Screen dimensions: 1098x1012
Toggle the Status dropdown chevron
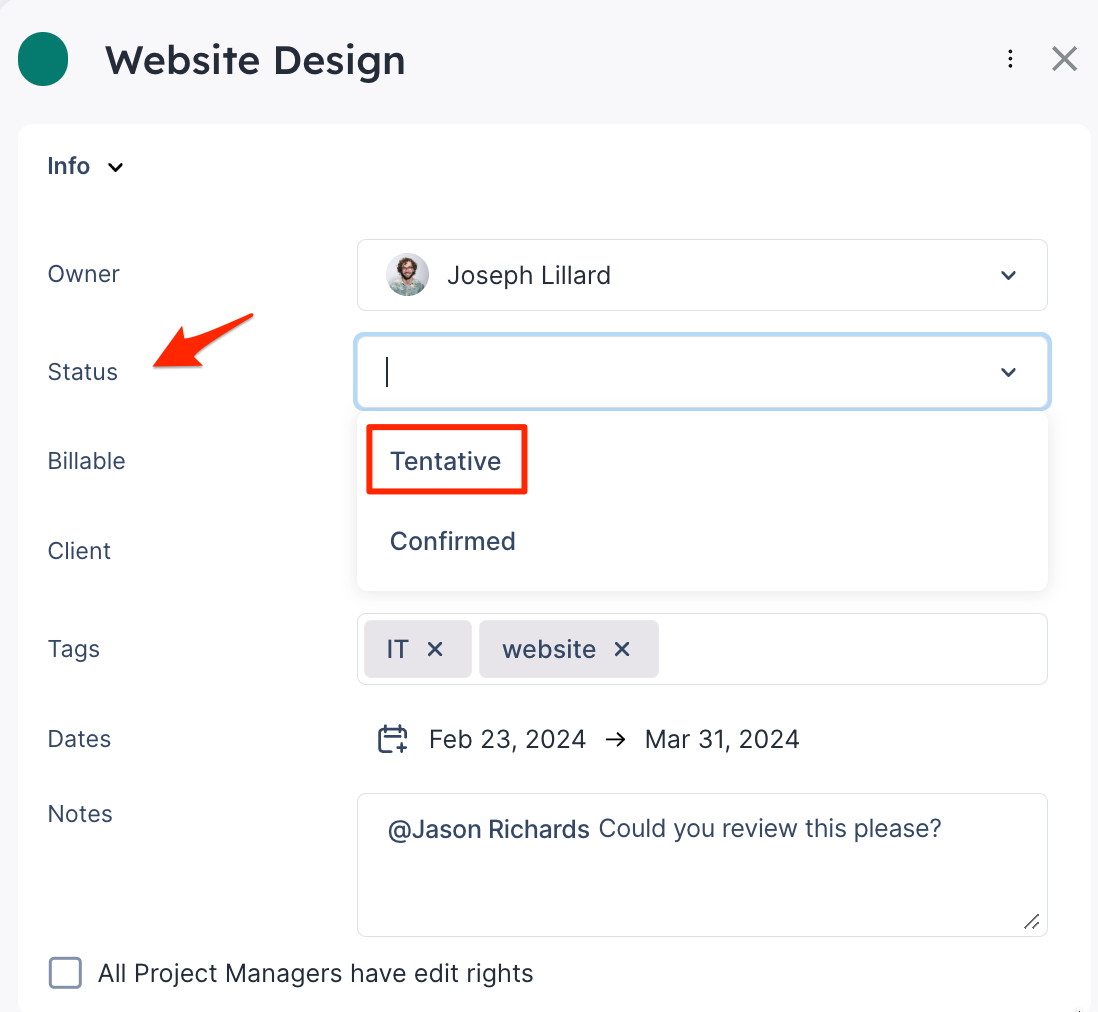pos(1008,372)
